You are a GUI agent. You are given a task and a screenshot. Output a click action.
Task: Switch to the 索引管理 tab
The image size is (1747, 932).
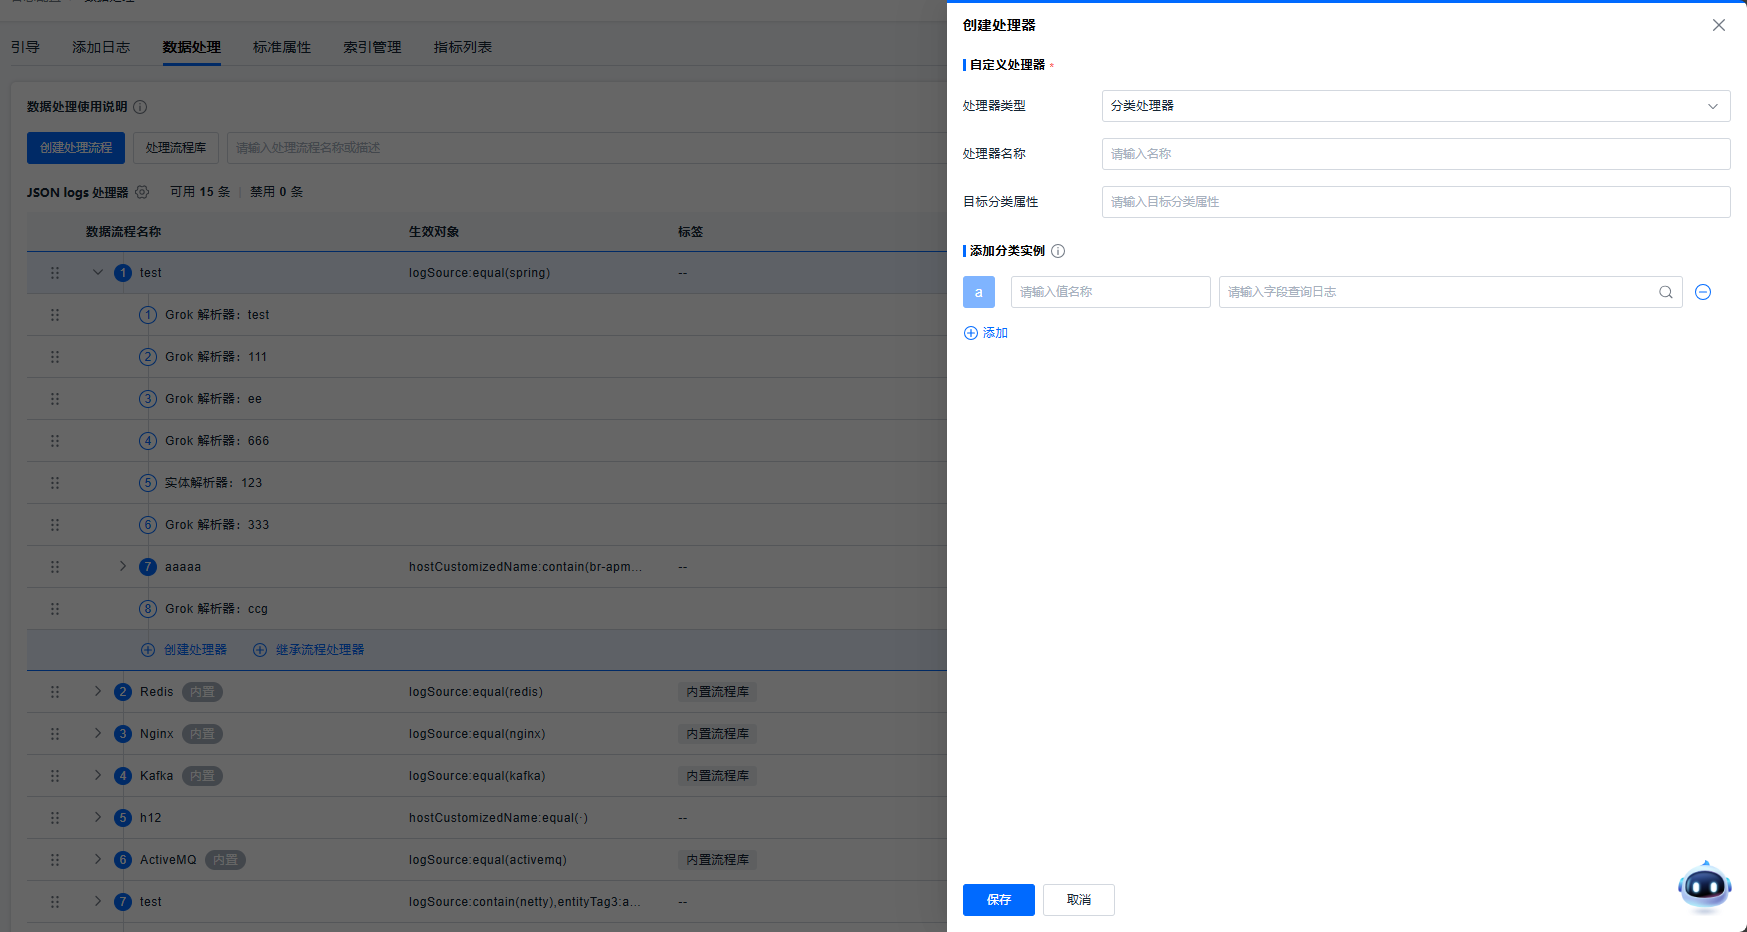click(372, 47)
